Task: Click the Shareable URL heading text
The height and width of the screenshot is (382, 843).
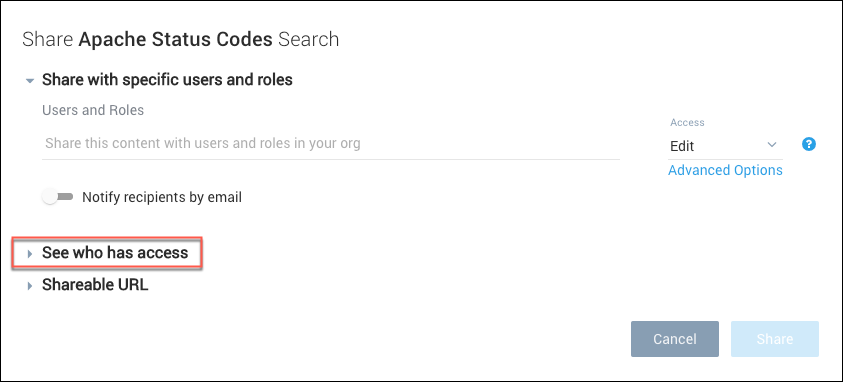Action: coord(95,285)
